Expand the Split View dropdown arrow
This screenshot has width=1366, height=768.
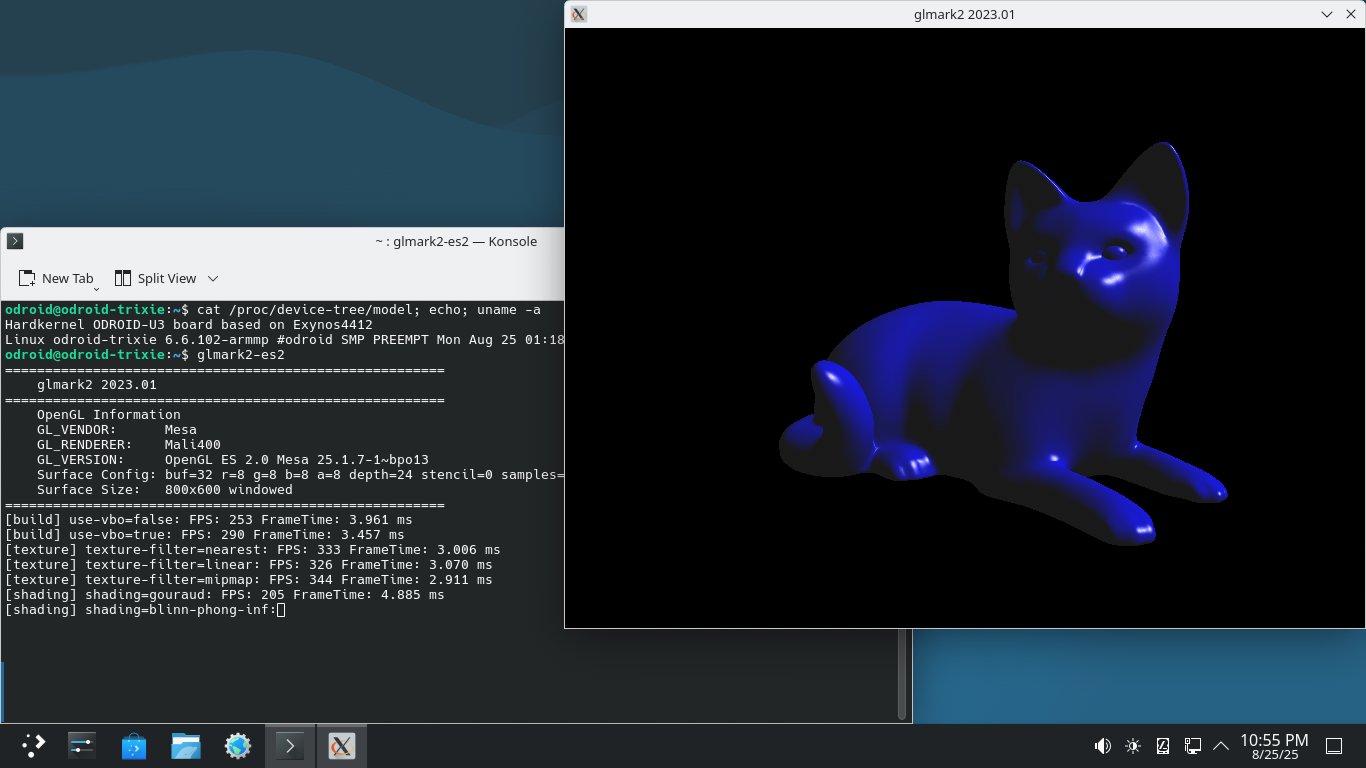(213, 279)
